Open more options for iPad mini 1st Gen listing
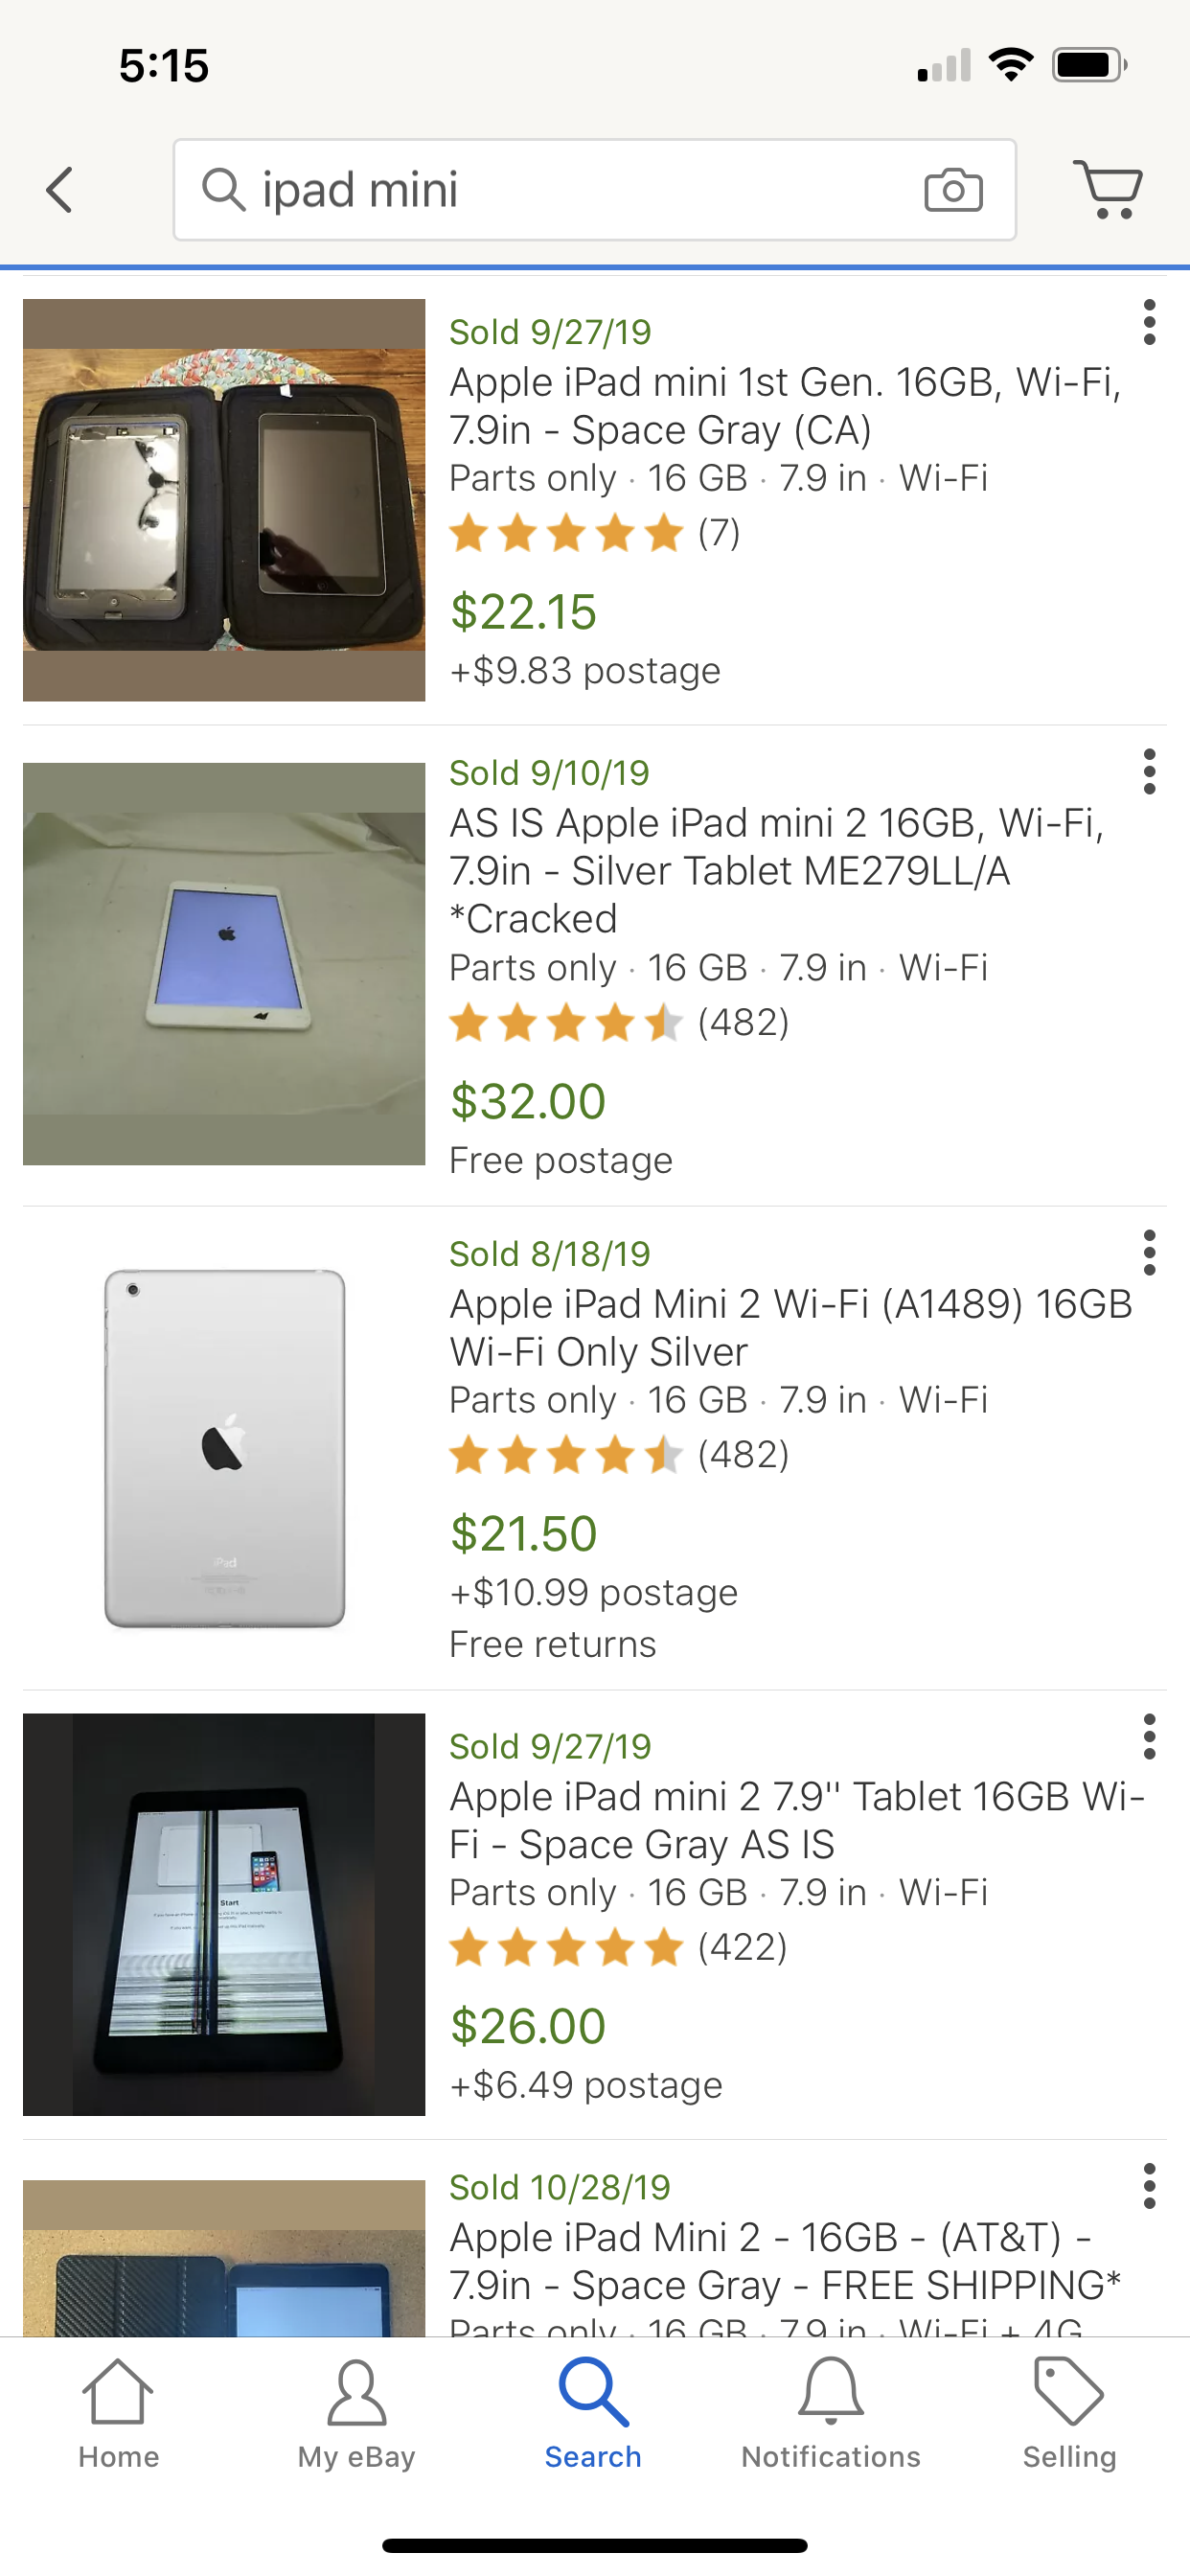This screenshot has height=2576, width=1190. (x=1149, y=322)
